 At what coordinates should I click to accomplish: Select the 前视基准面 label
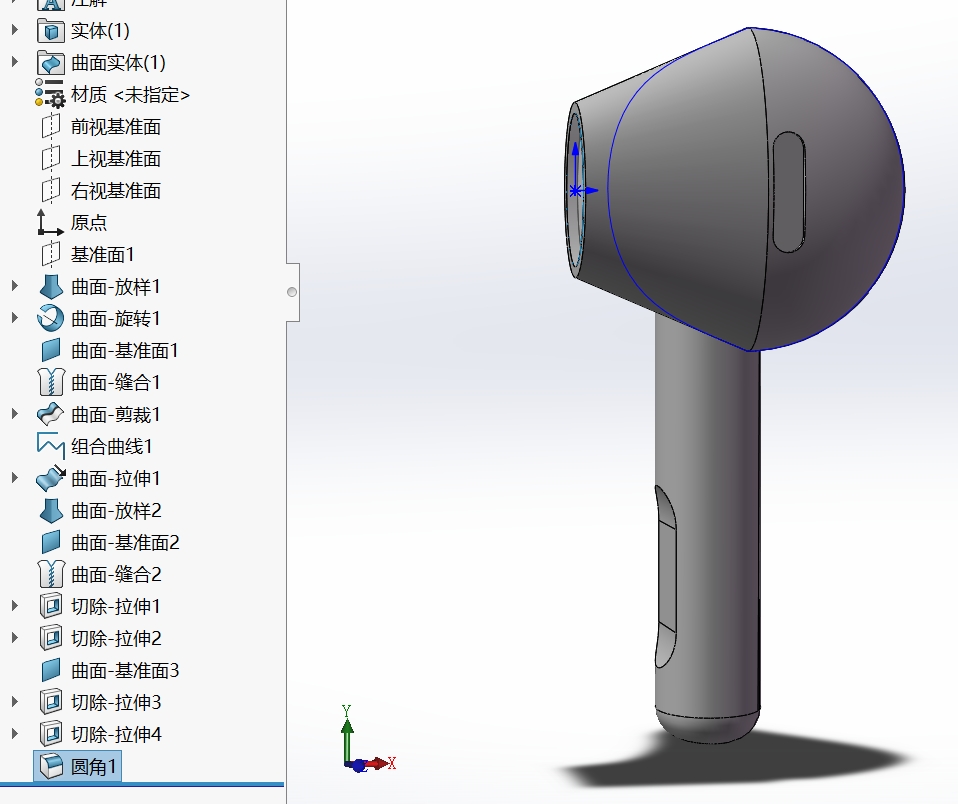(x=115, y=126)
